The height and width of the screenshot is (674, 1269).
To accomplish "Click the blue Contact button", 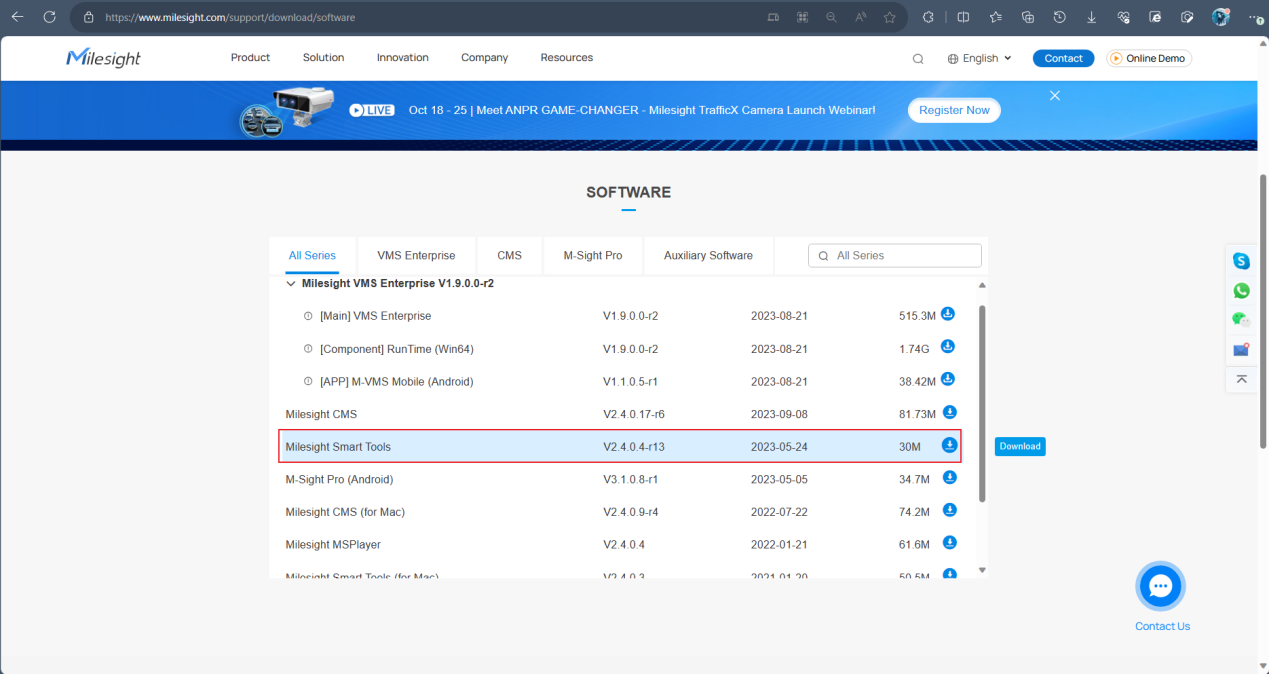I will (x=1063, y=58).
